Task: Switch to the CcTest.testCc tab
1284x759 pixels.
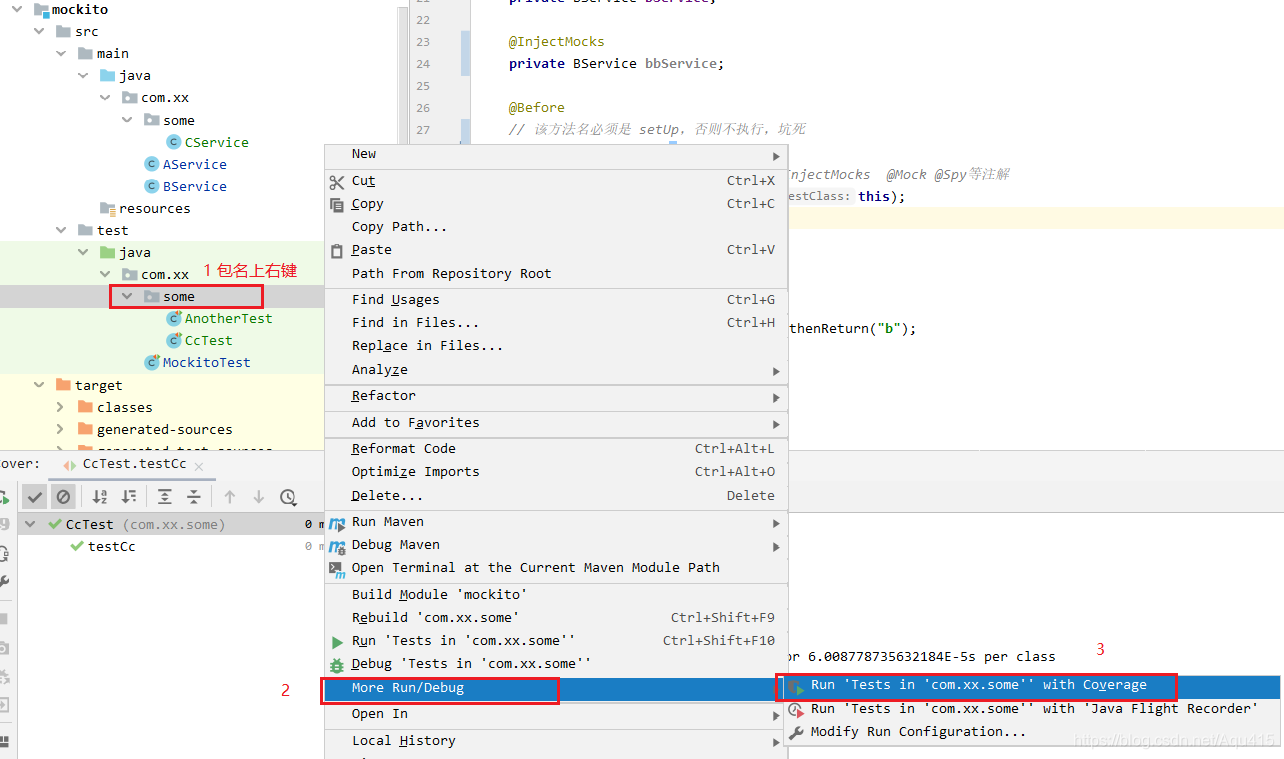Action: pyautogui.click(x=134, y=464)
